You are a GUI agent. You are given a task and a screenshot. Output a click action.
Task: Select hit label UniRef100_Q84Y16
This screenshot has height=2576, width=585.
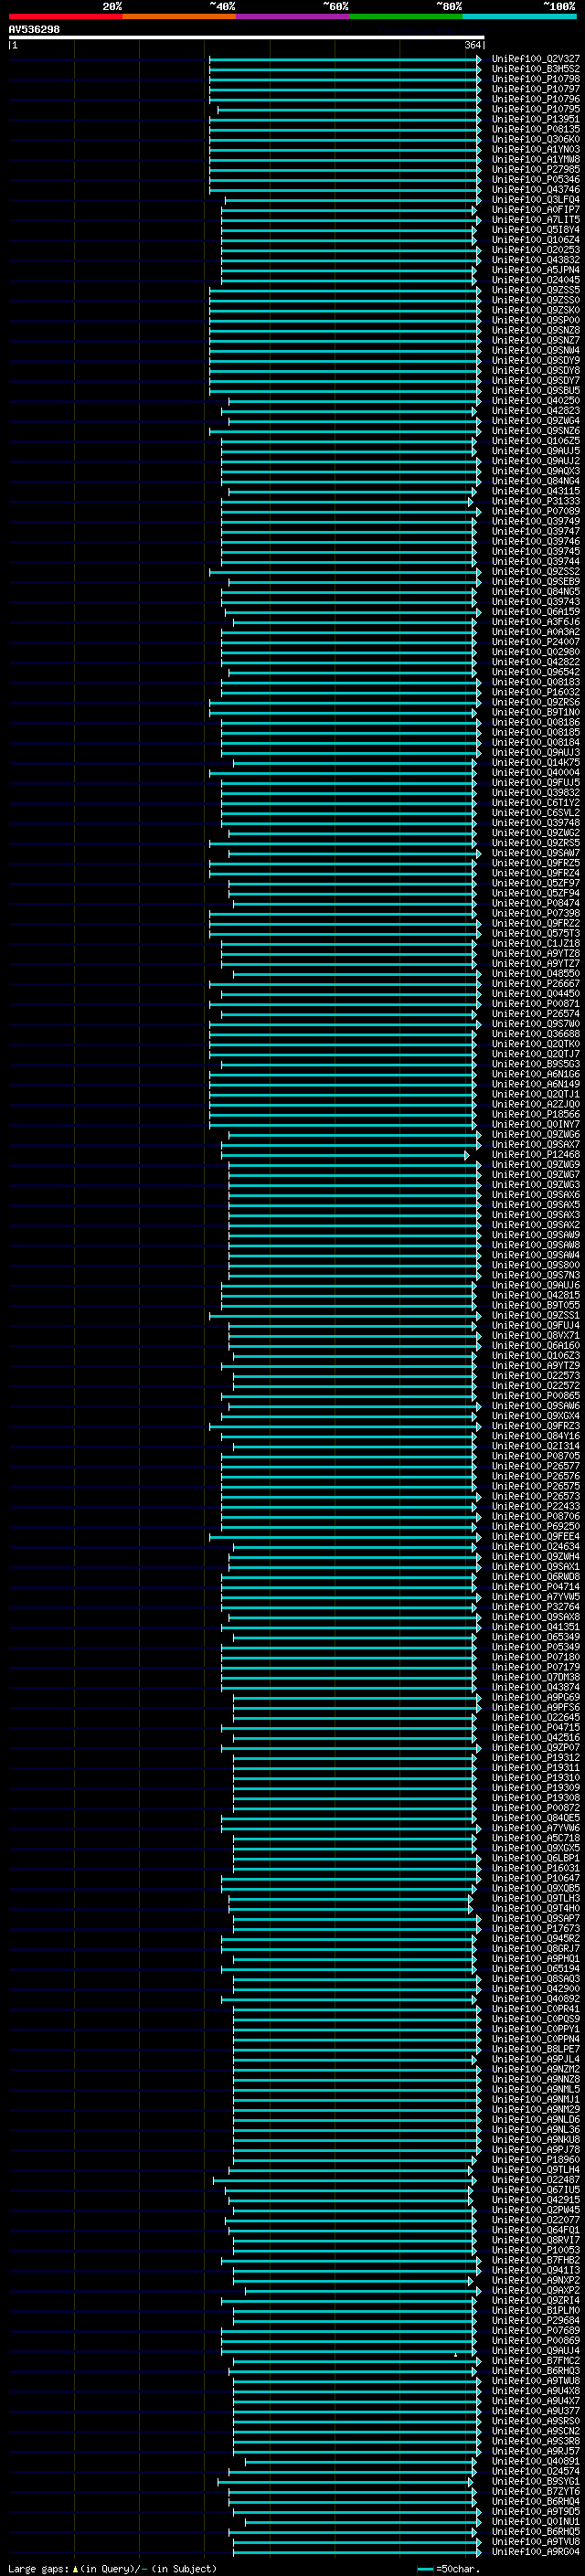coord(536,1436)
